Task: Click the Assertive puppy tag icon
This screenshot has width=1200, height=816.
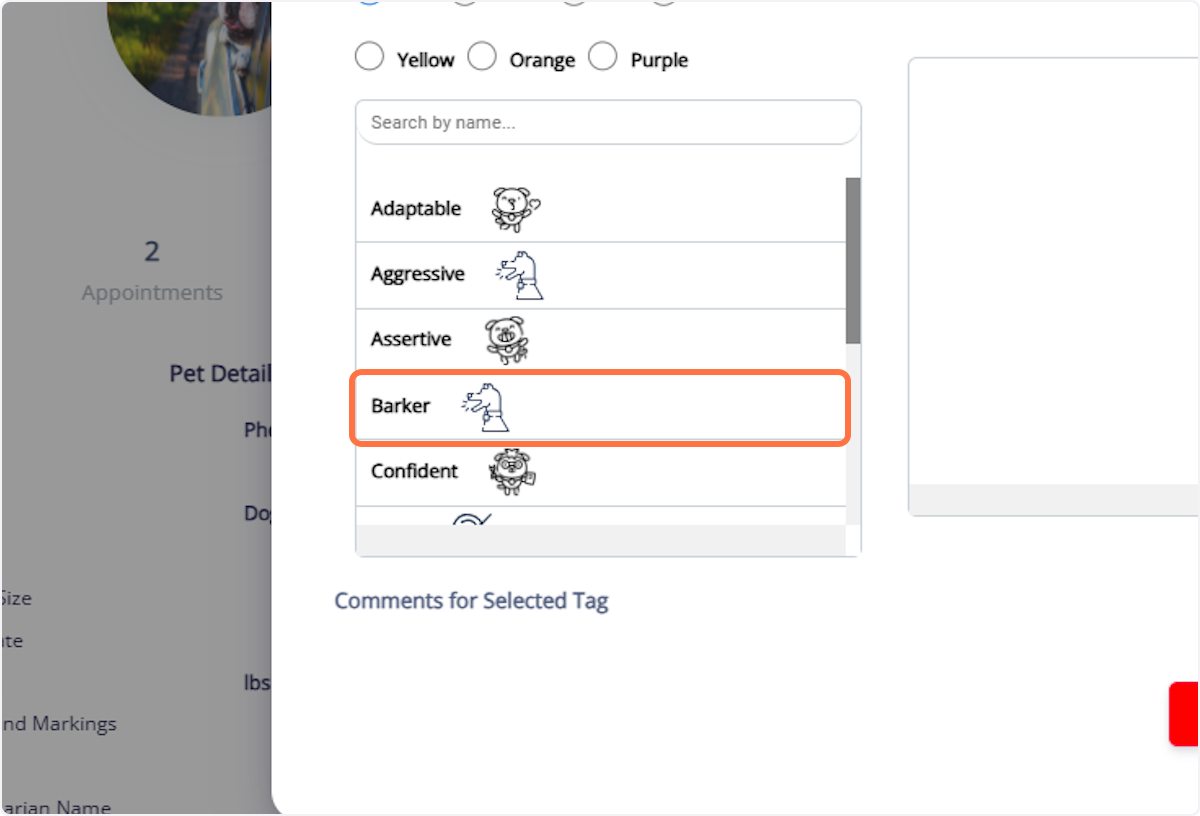Action: coord(505,339)
